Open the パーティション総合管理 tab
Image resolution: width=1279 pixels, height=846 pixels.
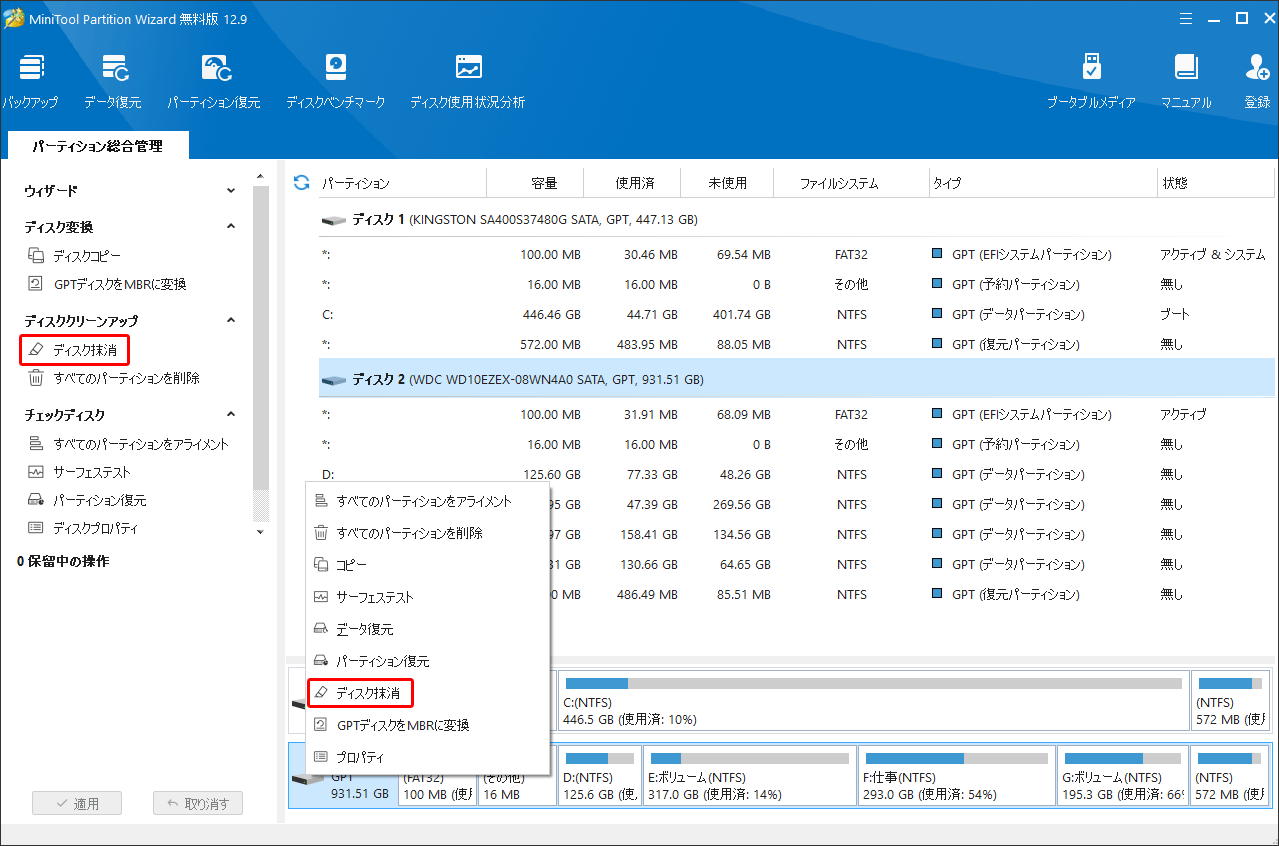(97, 146)
